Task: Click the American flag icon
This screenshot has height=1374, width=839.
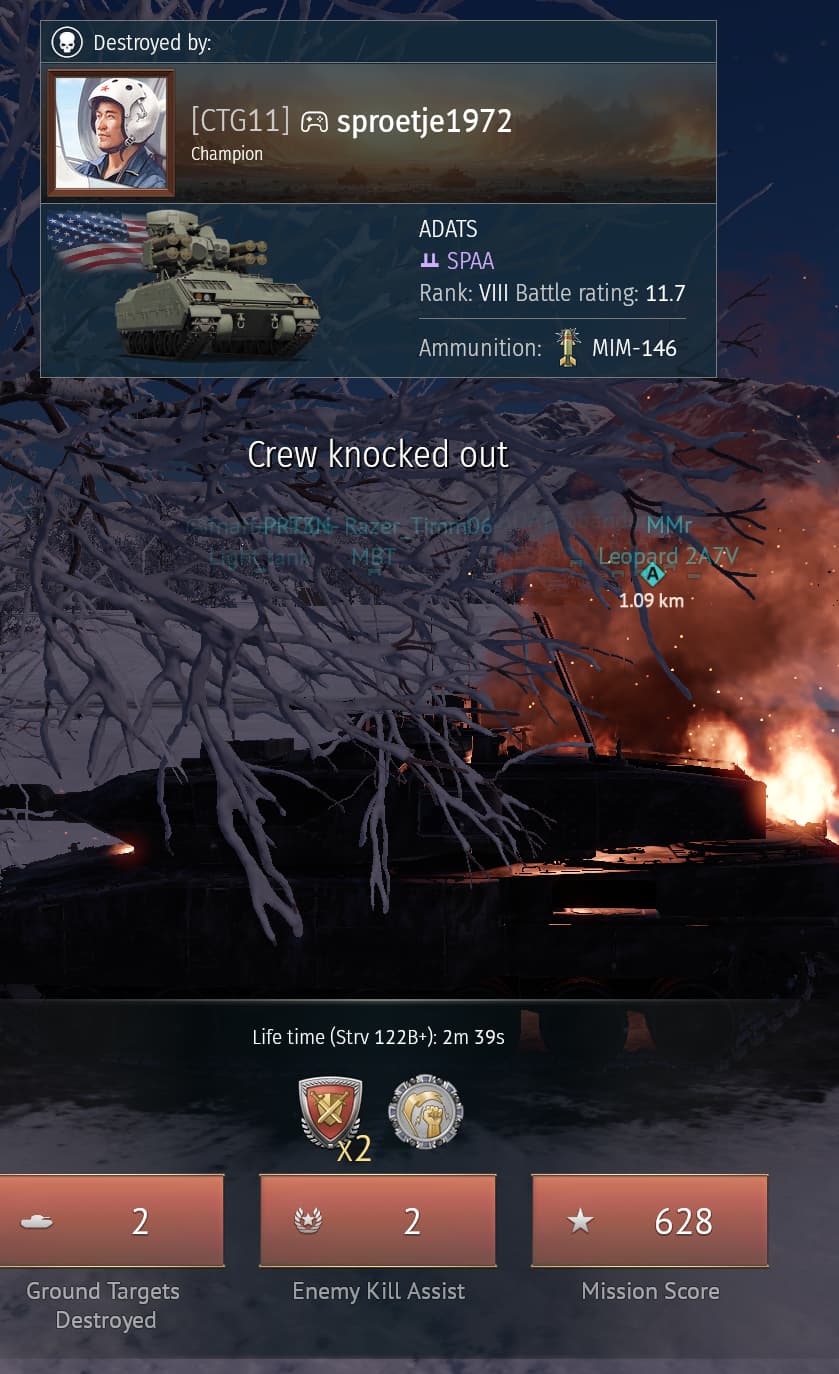Action: tap(97, 241)
